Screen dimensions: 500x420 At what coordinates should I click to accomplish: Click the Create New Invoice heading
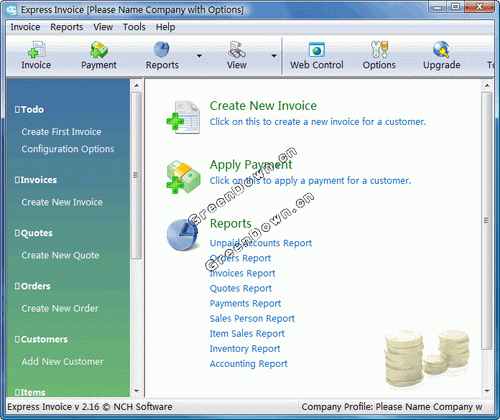pos(263,106)
